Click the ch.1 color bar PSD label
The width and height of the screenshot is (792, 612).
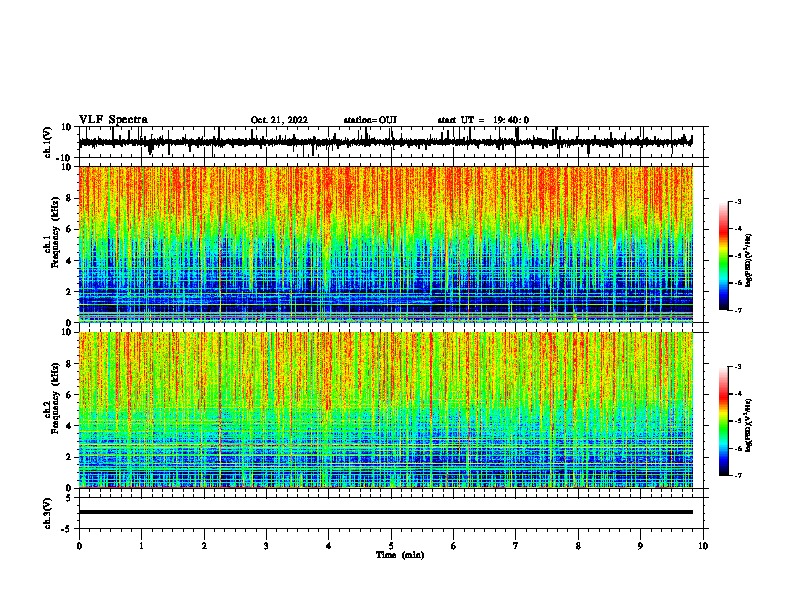(x=749, y=260)
